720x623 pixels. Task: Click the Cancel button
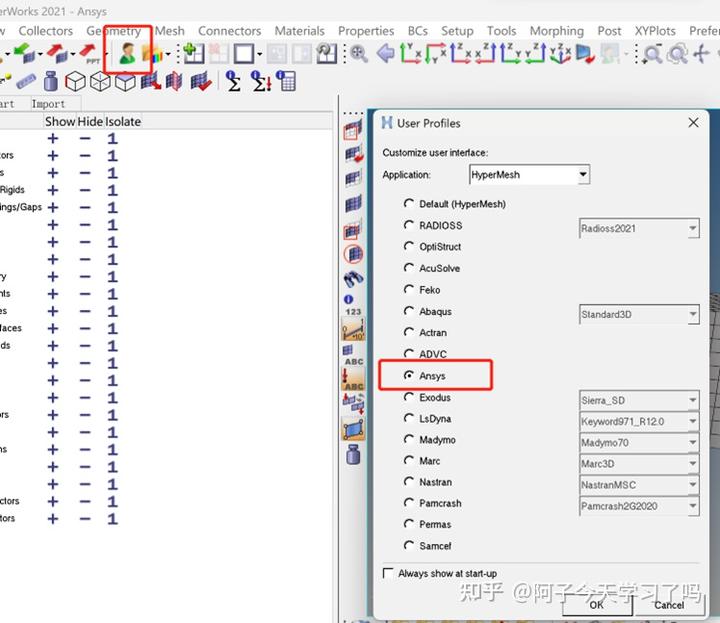coord(669,605)
